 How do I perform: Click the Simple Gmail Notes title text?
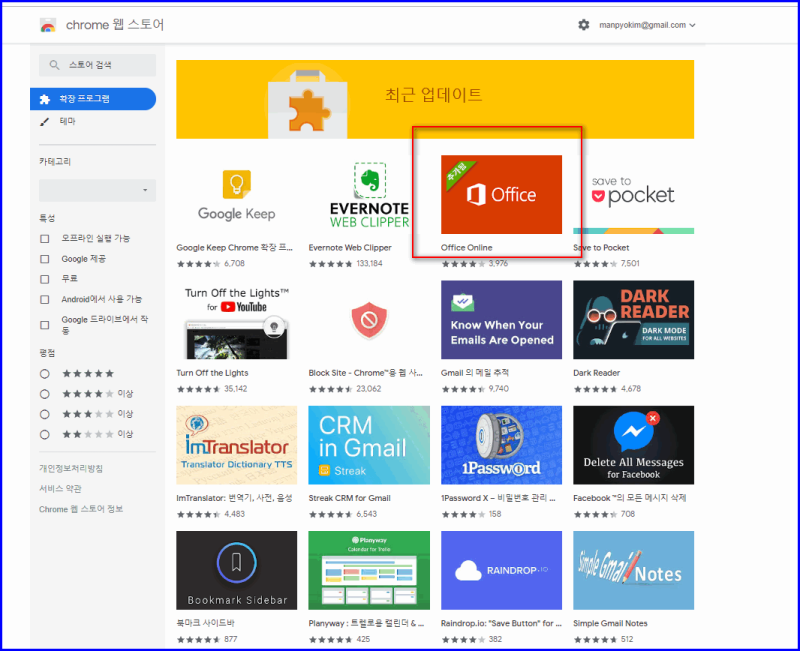pyautogui.click(x=610, y=623)
